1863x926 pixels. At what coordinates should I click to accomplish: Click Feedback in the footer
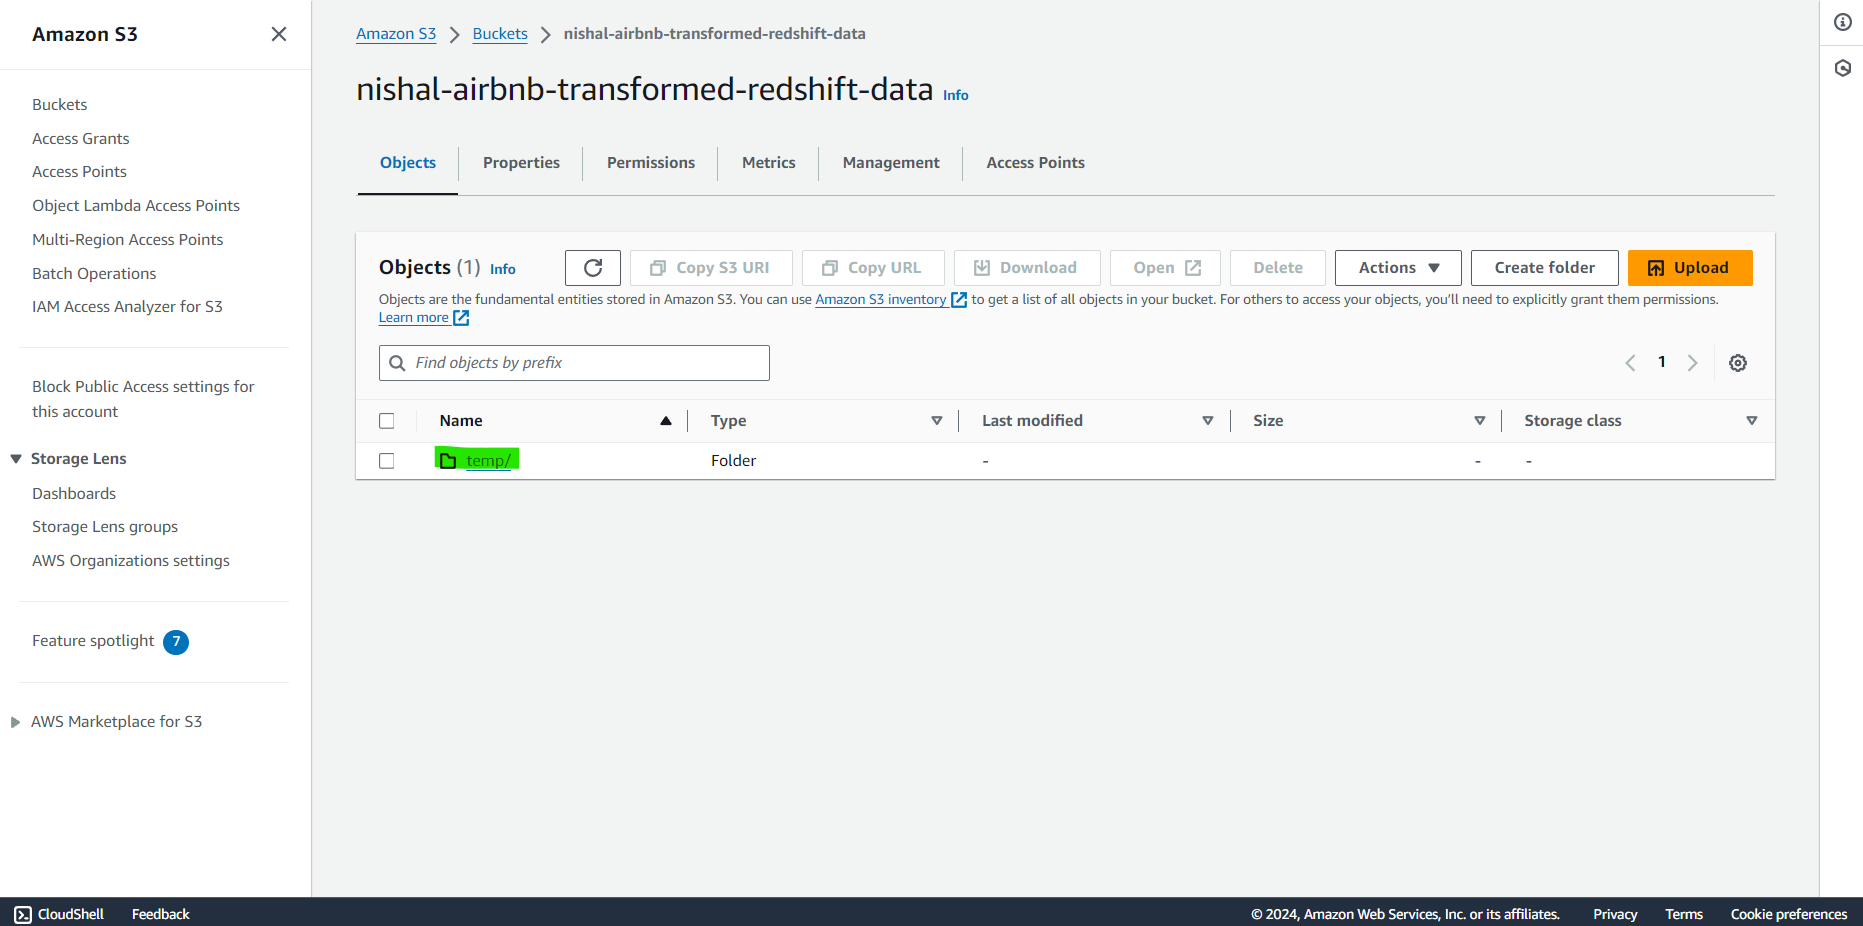tap(161, 914)
